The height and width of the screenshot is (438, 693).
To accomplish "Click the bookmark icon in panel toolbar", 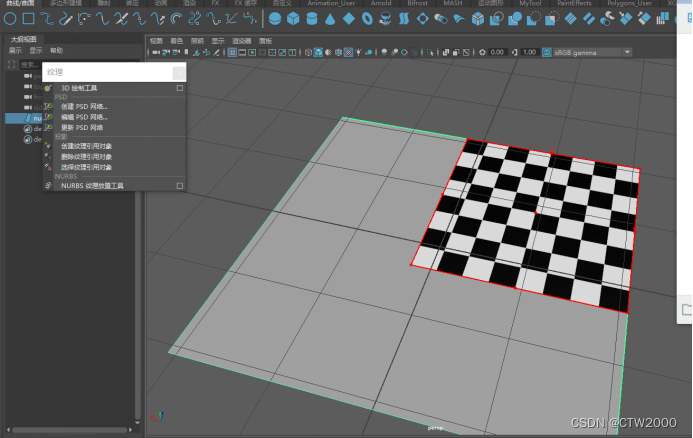I will (186, 52).
